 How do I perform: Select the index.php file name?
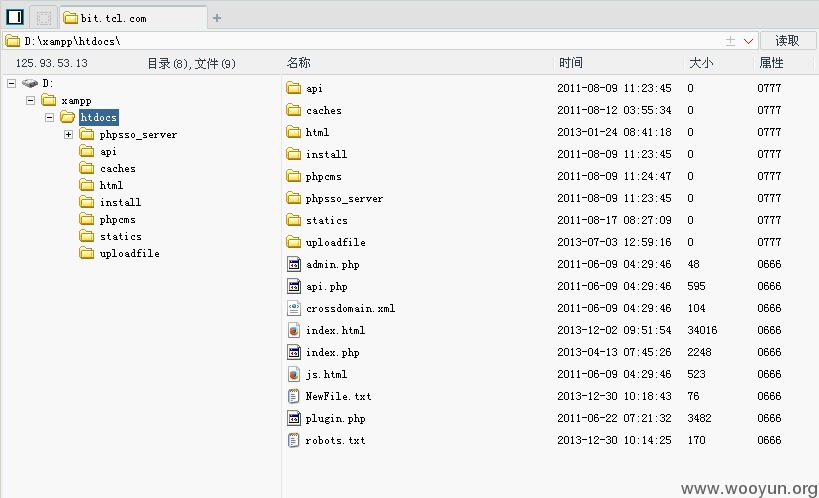point(333,352)
